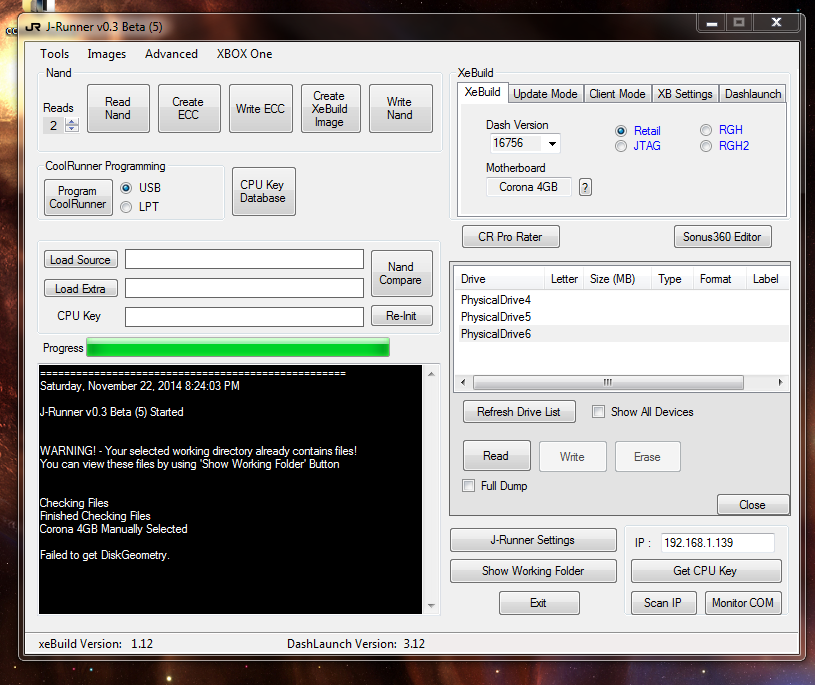Click the J-Runner title bar logo icon

coord(33,27)
